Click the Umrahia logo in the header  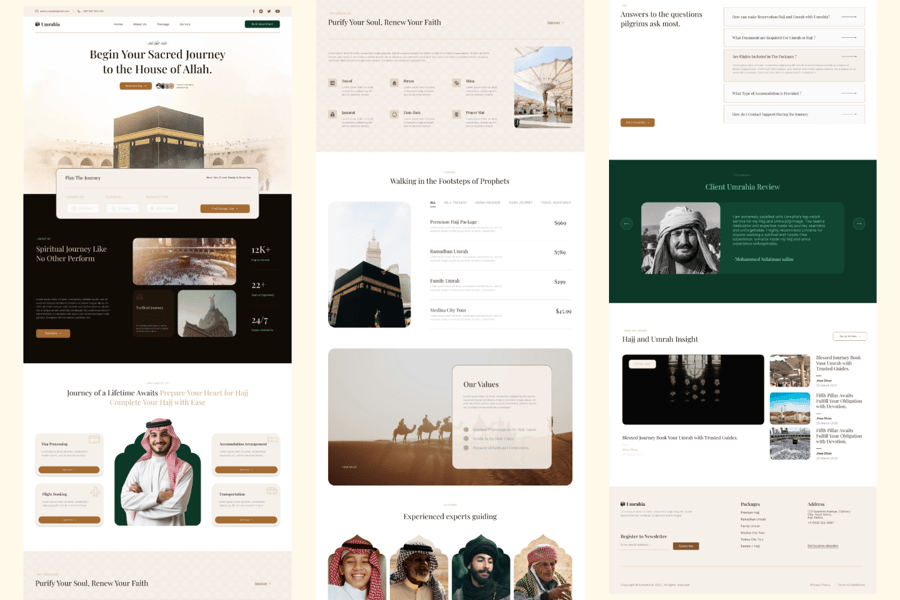coord(48,24)
